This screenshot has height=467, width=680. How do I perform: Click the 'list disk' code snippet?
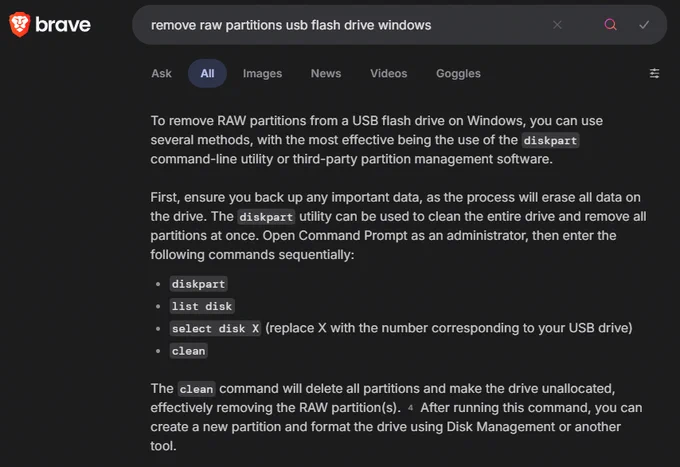coord(202,306)
